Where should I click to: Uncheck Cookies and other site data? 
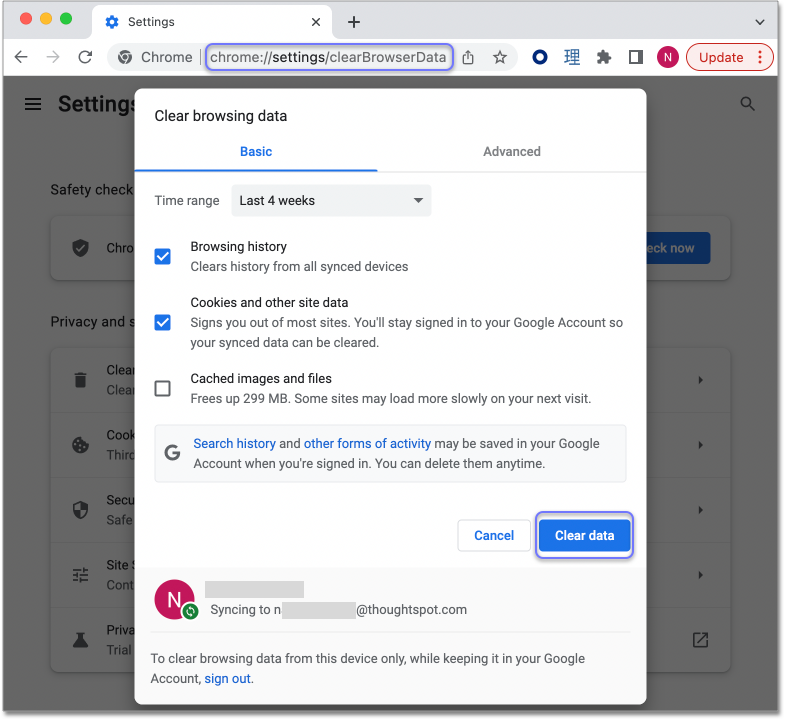point(162,322)
